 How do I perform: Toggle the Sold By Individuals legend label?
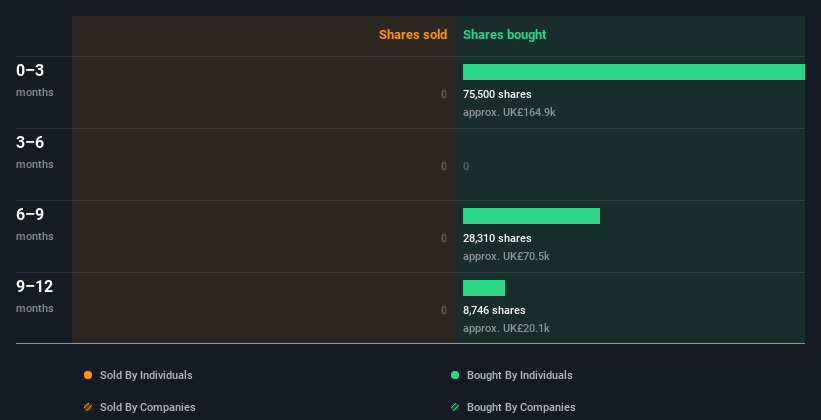point(146,375)
